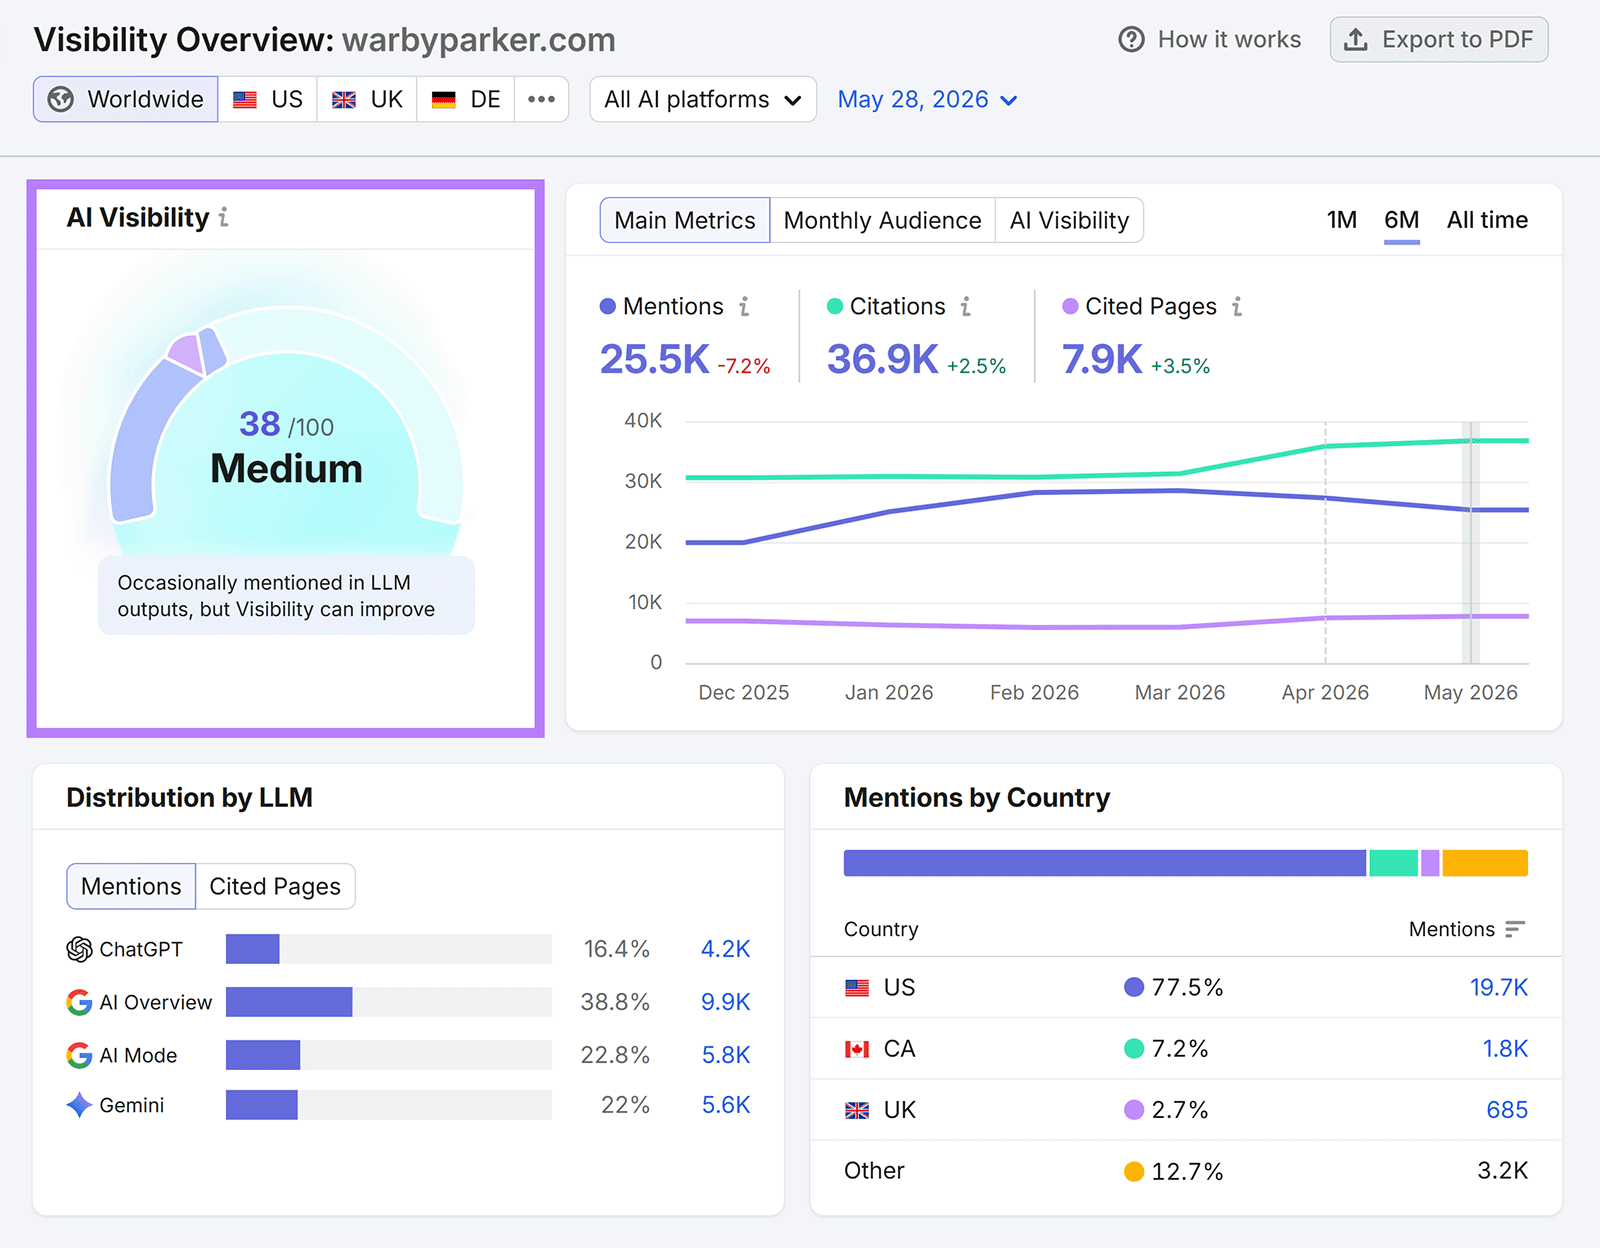Click the How it works link
The height and width of the screenshot is (1248, 1600).
1210,40
